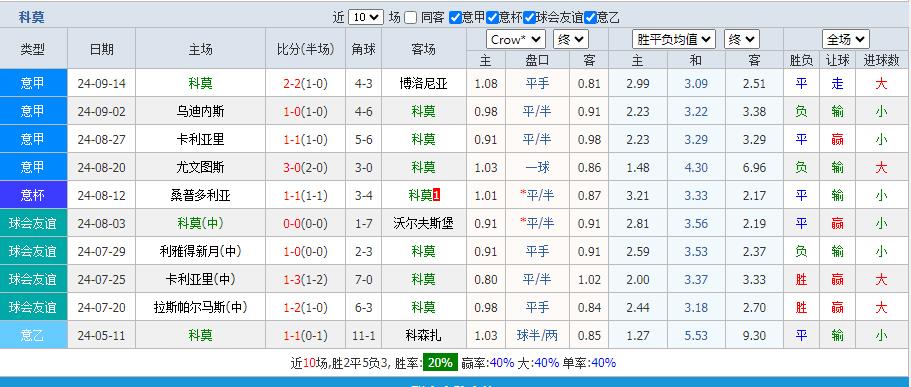Click the corner count 7-0

click(364, 280)
